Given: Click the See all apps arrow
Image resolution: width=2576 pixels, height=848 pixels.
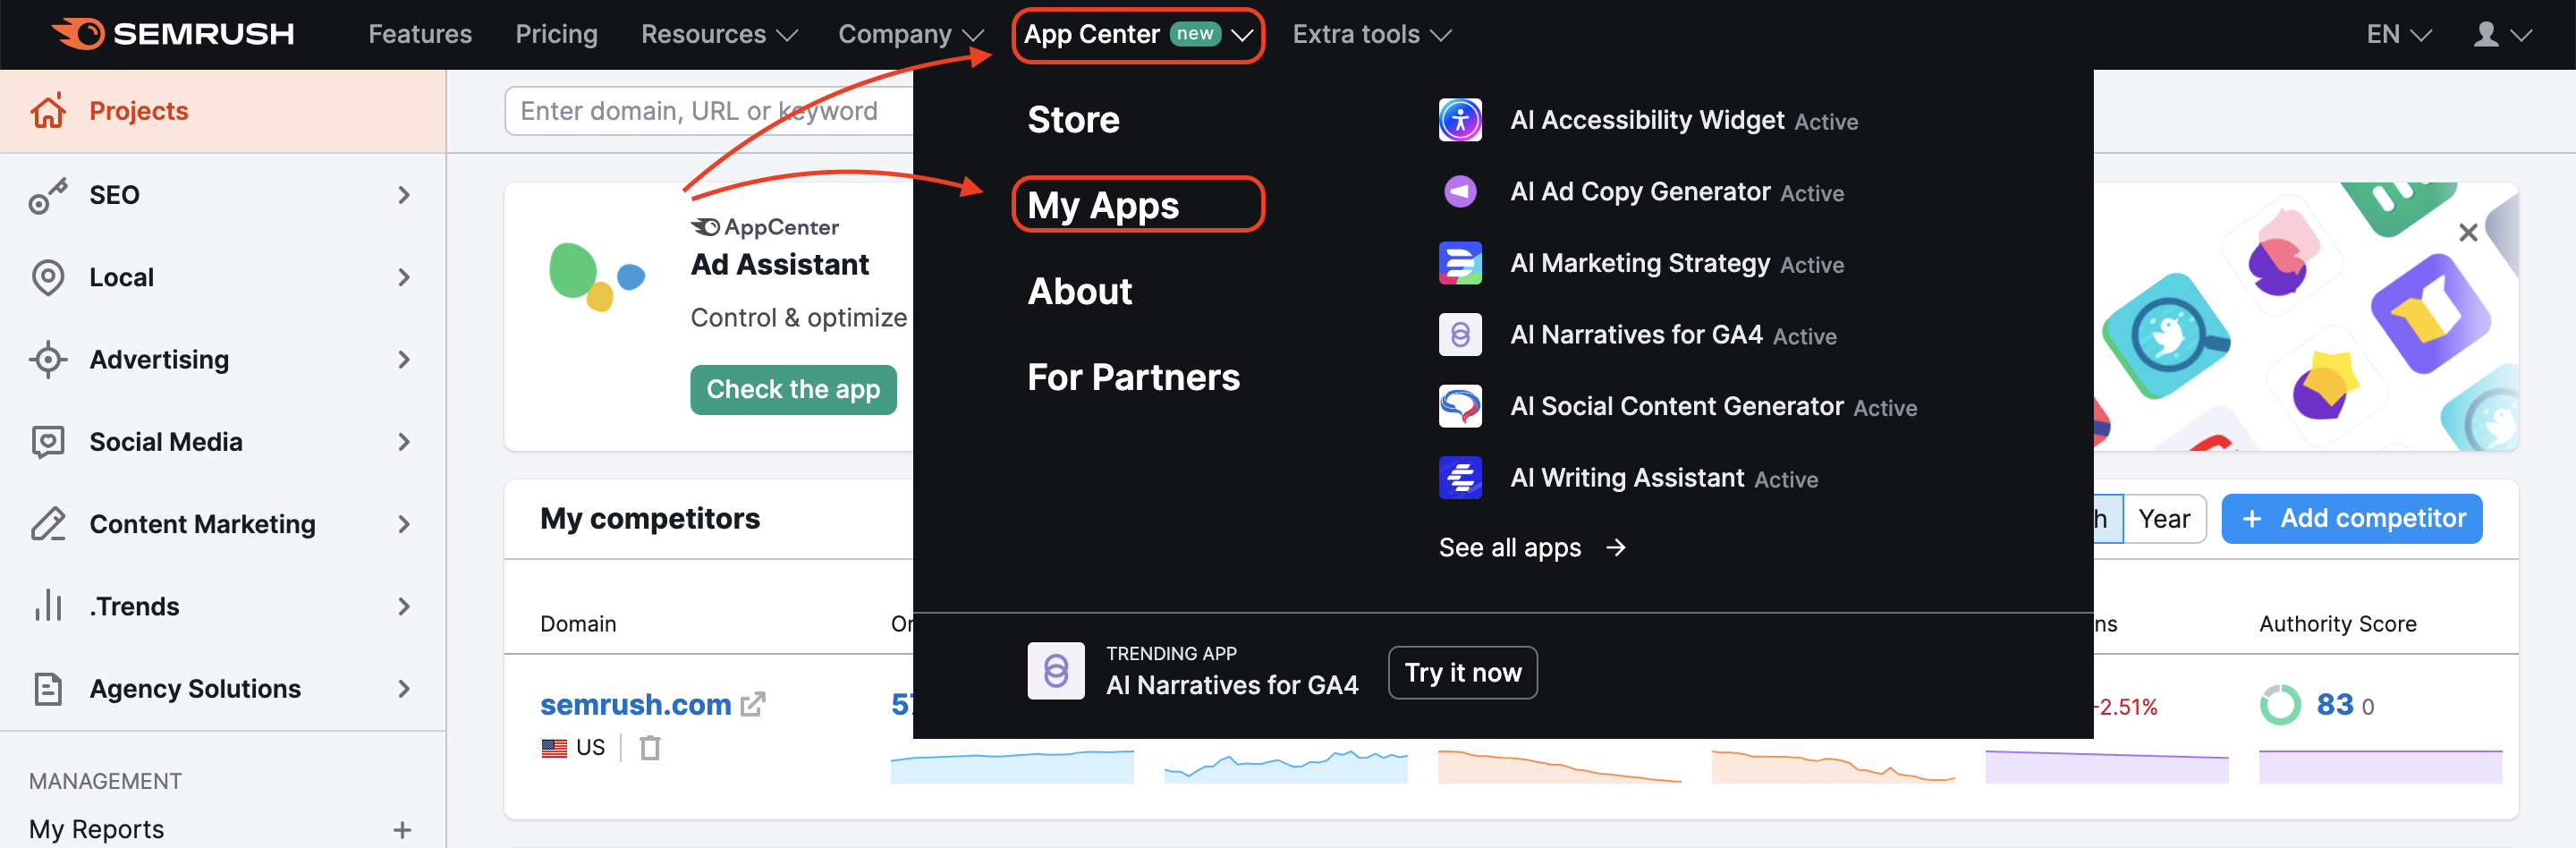Looking at the screenshot, I should [x=1616, y=547].
